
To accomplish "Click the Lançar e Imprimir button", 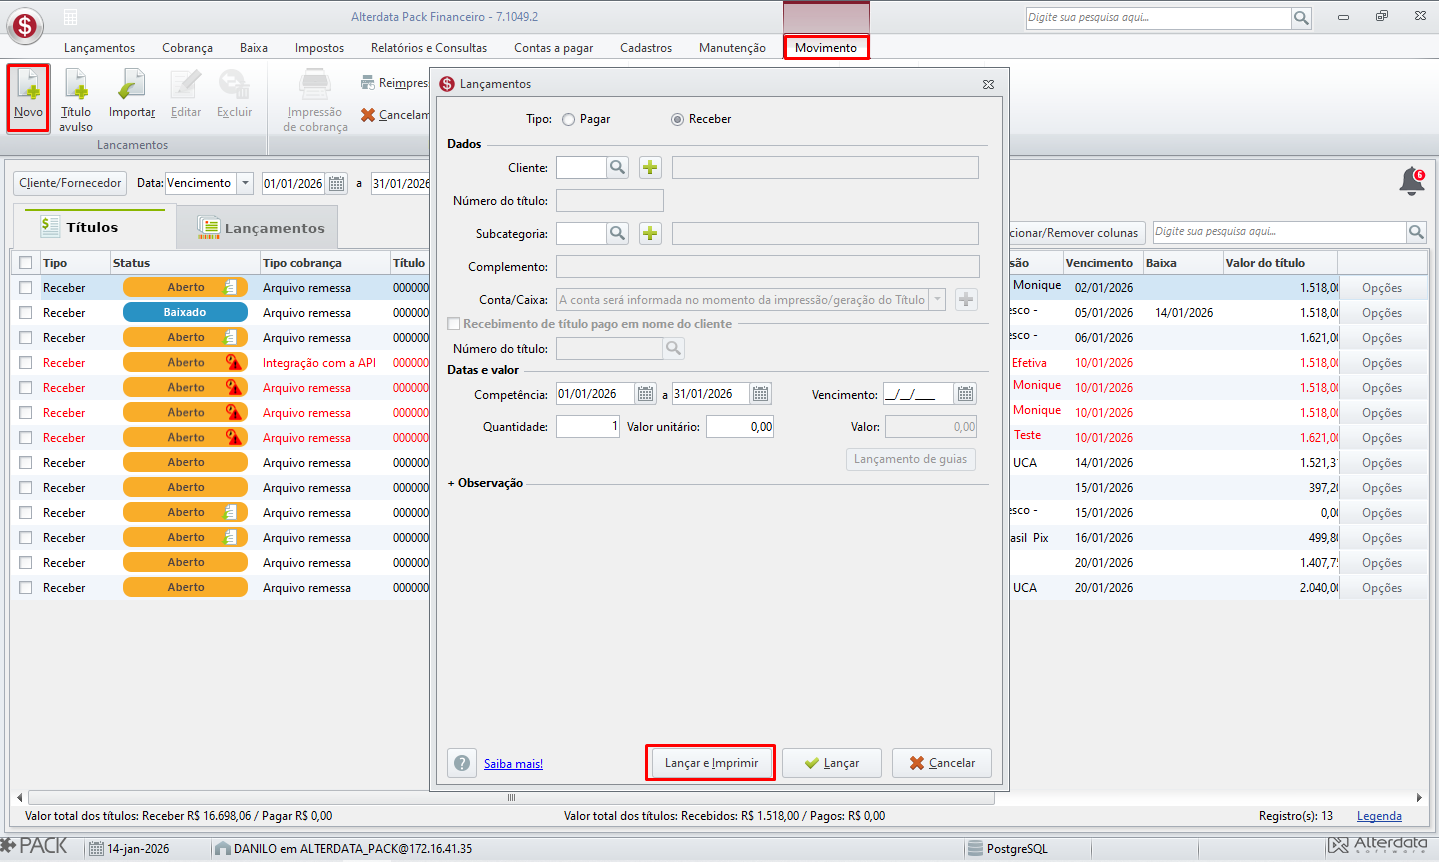I will (x=711, y=763).
